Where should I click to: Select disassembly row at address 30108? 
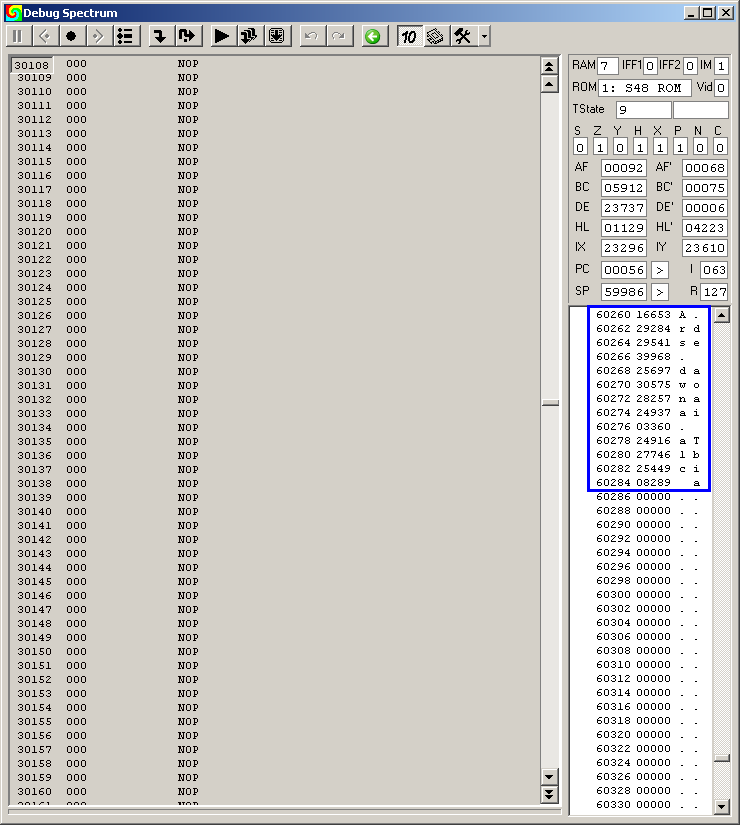click(x=275, y=64)
